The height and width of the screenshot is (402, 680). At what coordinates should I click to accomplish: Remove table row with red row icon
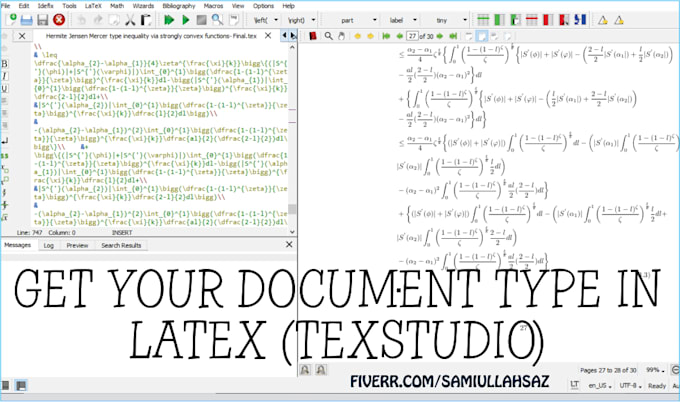click(531, 20)
